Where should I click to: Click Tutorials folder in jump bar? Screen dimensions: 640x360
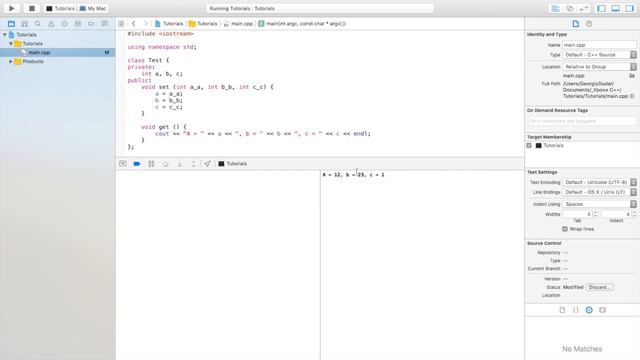203,24
